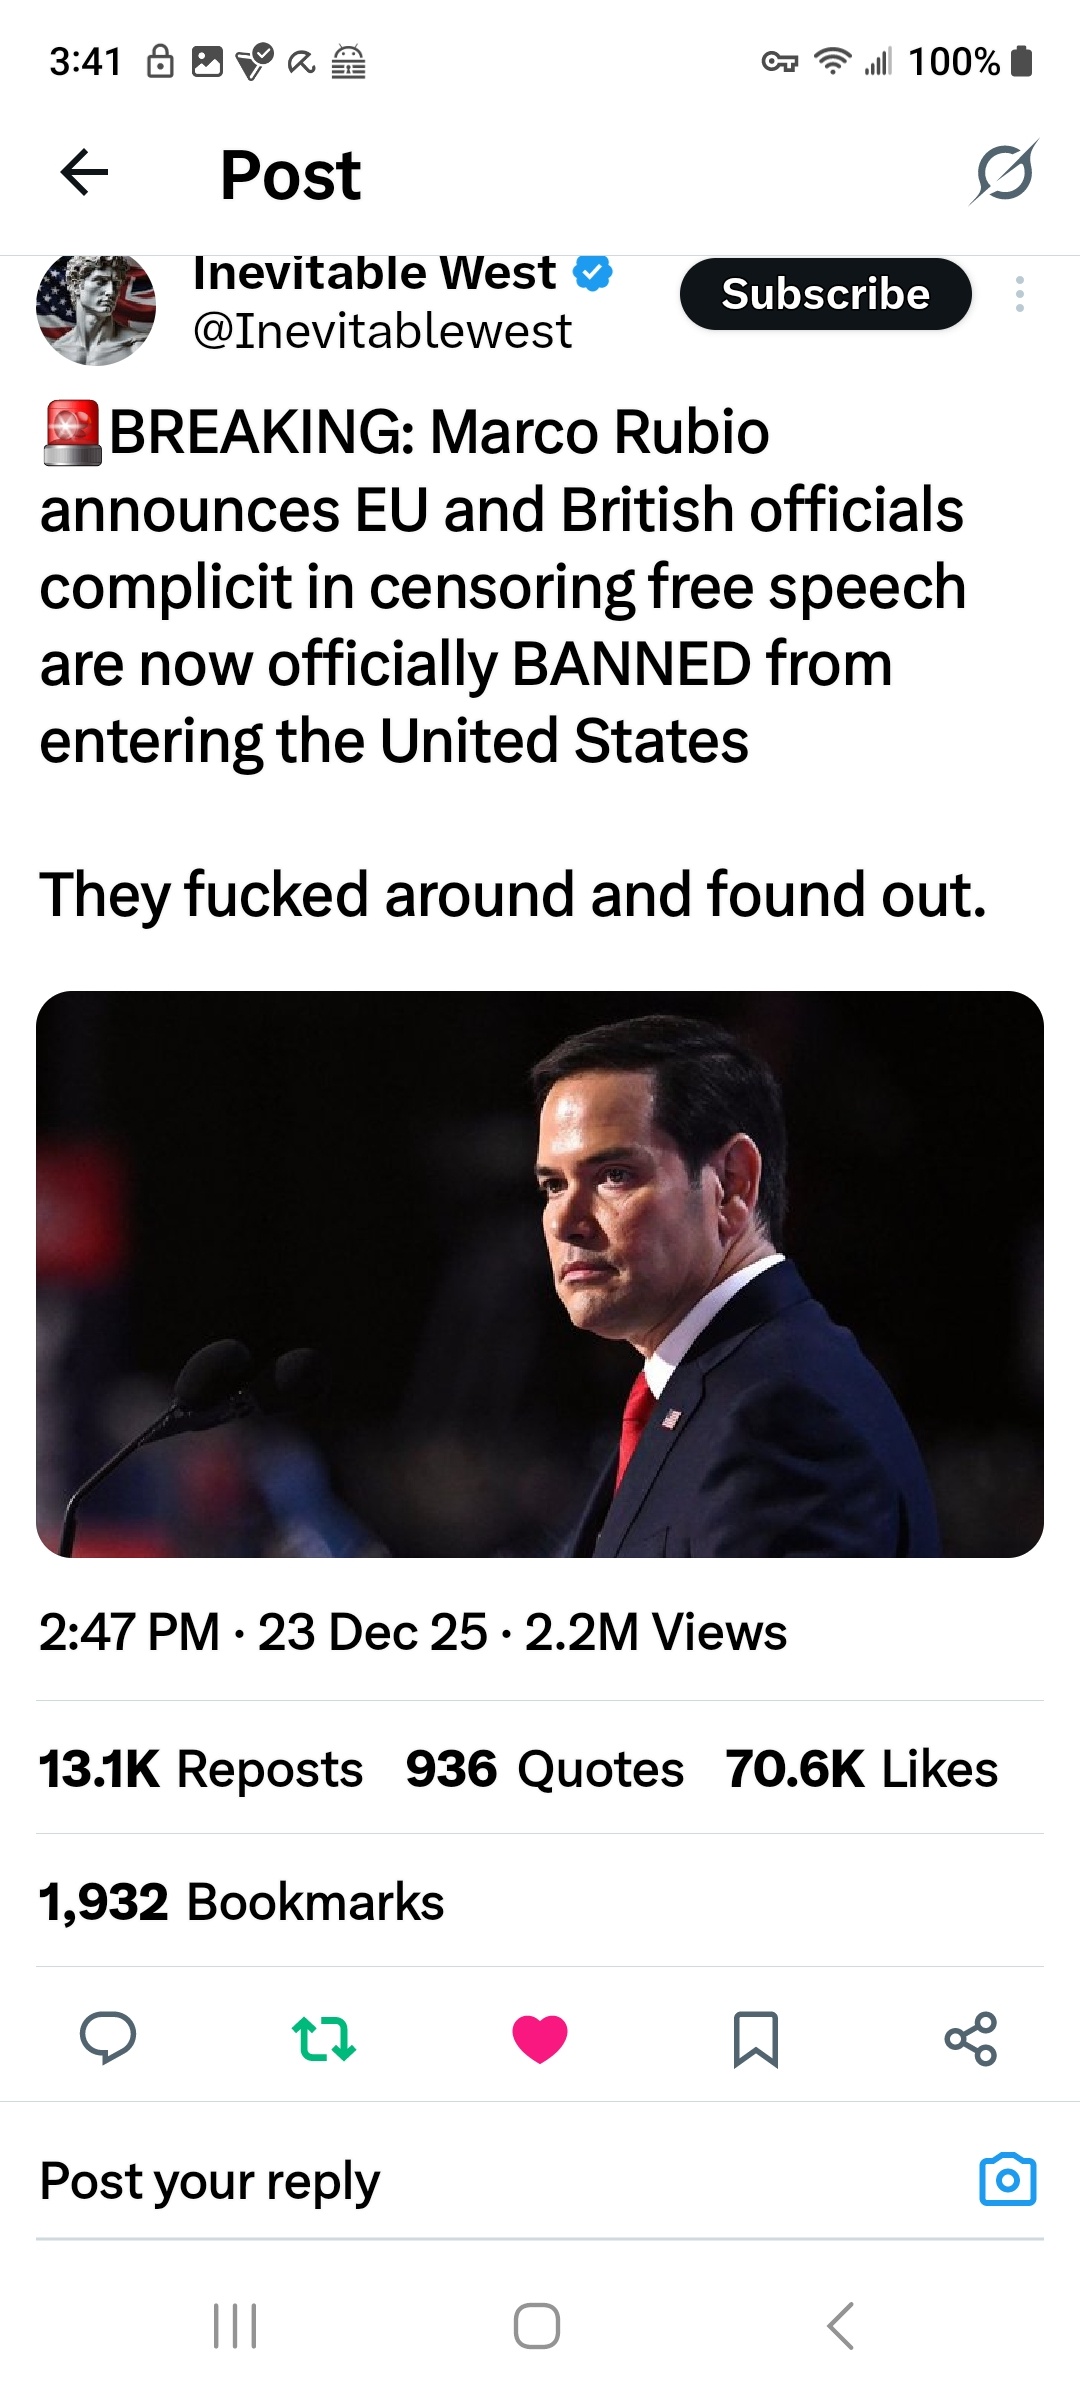View the 13.1K Reposts list
Screen dimensions: 1080x2400
201,1769
